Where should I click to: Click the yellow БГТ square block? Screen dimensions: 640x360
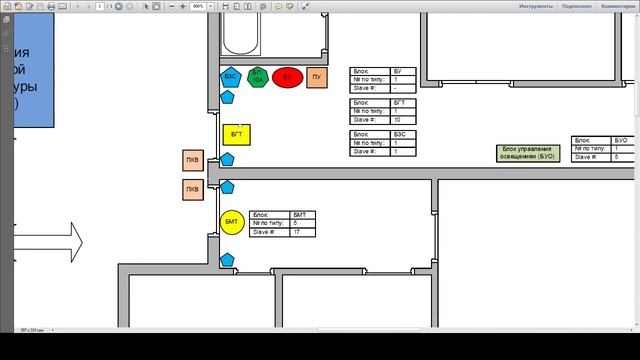pyautogui.click(x=237, y=135)
